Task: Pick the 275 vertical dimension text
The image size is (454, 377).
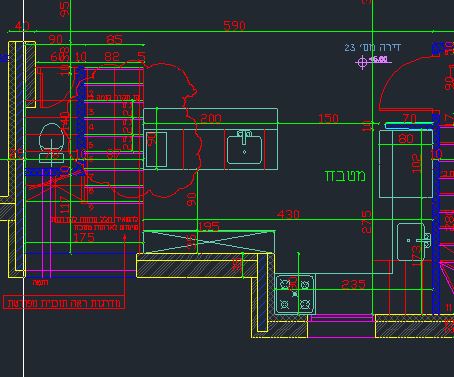Action: click(x=366, y=222)
